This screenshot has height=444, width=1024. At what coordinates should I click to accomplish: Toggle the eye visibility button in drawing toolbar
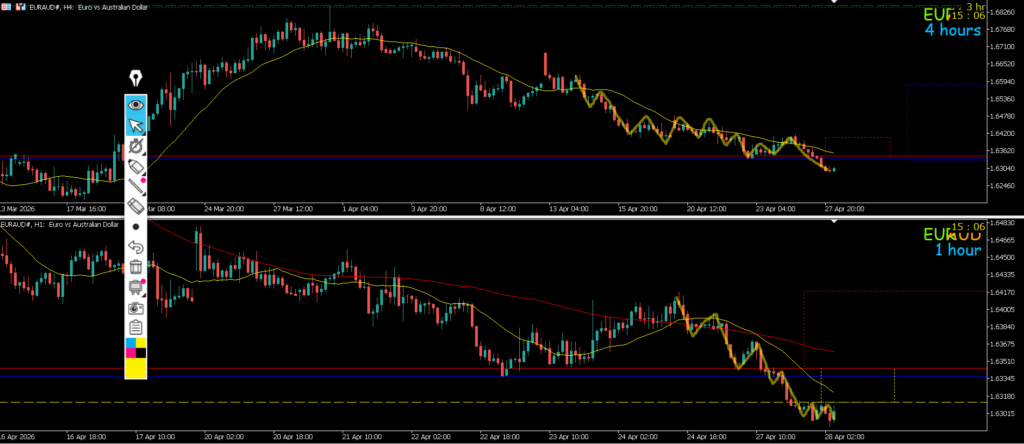point(136,104)
